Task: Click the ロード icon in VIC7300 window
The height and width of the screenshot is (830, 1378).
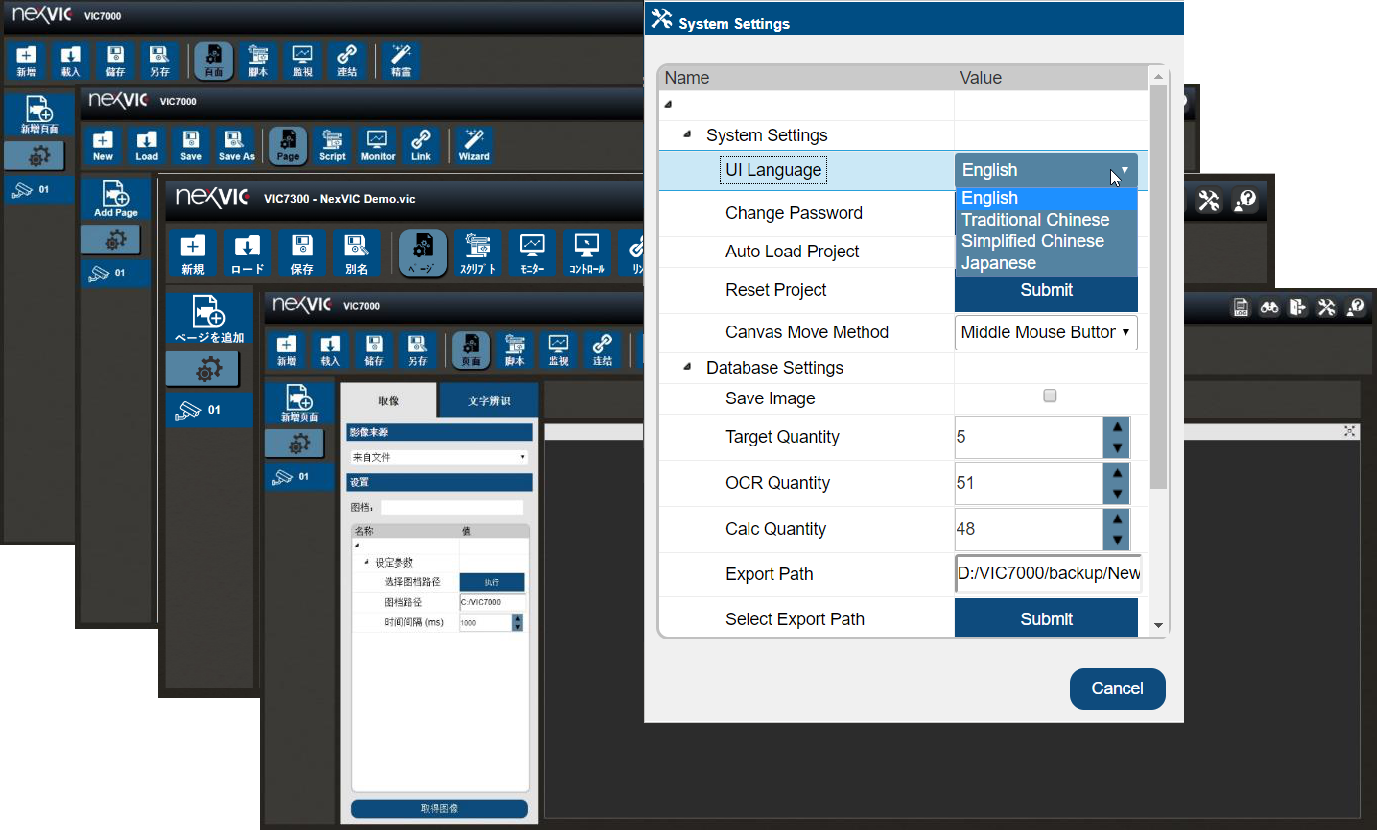Action: click(x=247, y=254)
